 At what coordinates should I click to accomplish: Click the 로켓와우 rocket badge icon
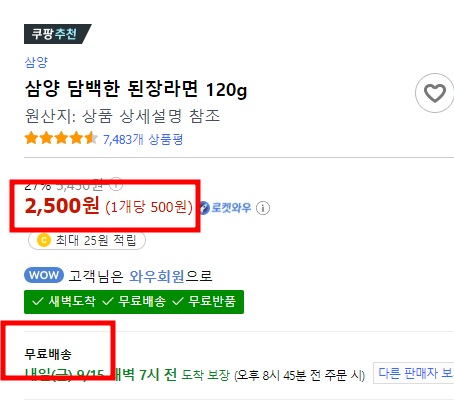tap(204, 208)
